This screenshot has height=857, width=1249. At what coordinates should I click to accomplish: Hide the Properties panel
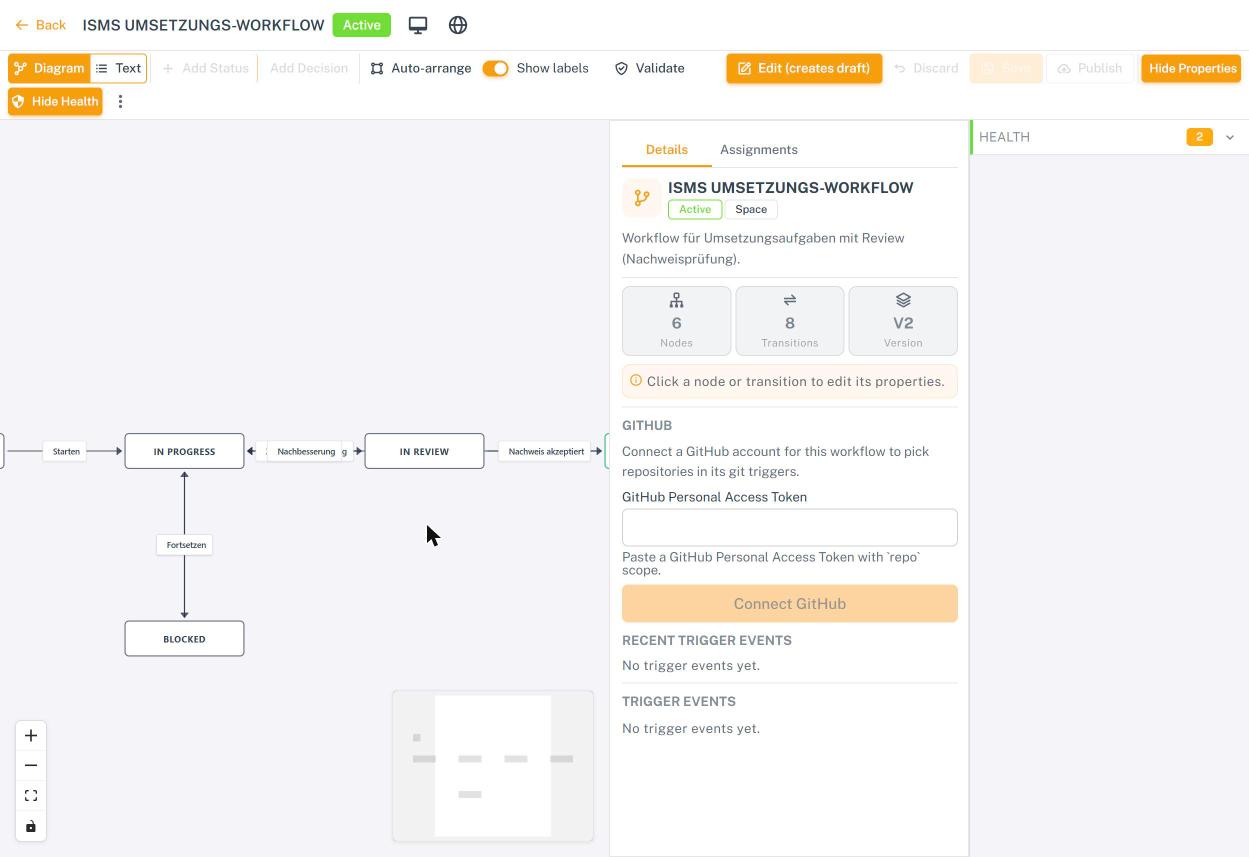point(1191,68)
